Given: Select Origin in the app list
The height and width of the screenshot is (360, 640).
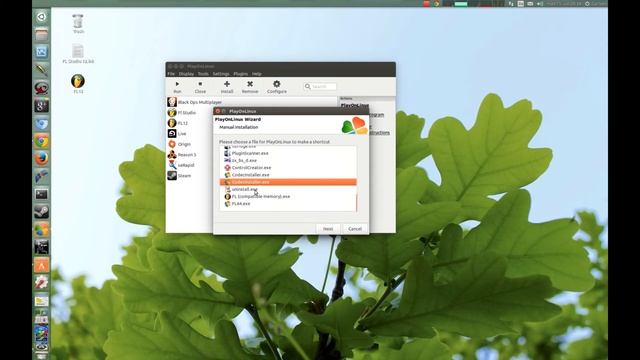Looking at the screenshot, I should [184, 144].
